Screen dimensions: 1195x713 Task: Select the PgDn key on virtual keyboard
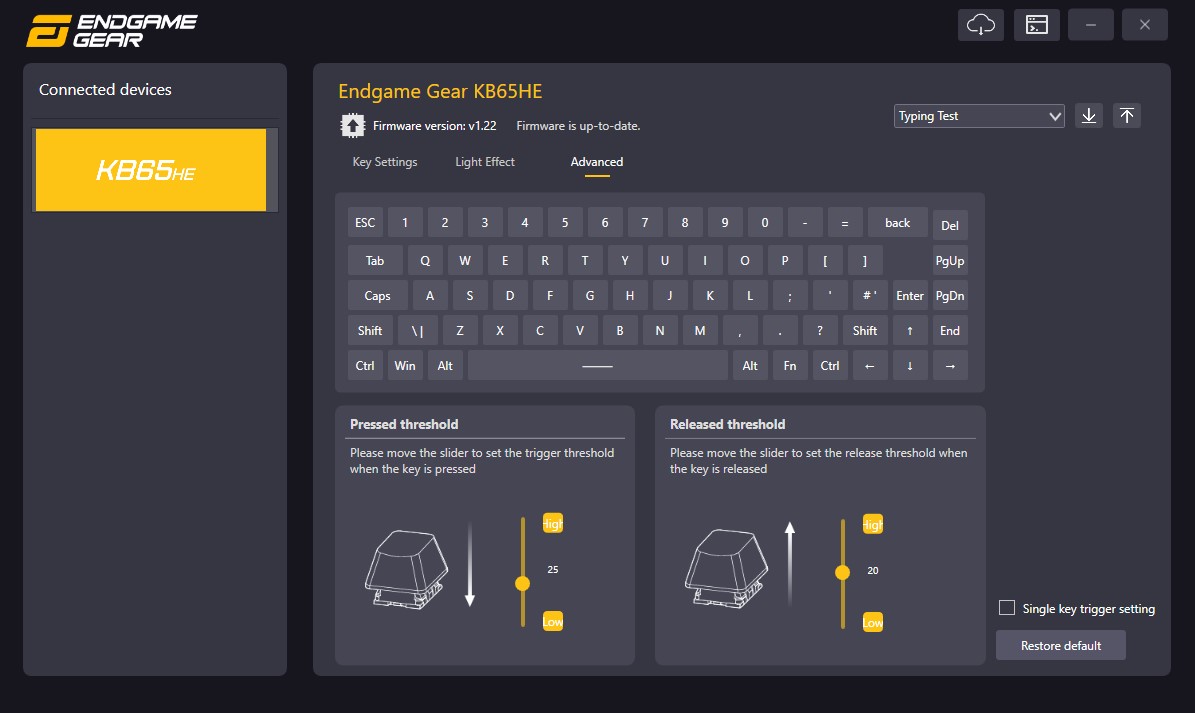click(x=950, y=296)
